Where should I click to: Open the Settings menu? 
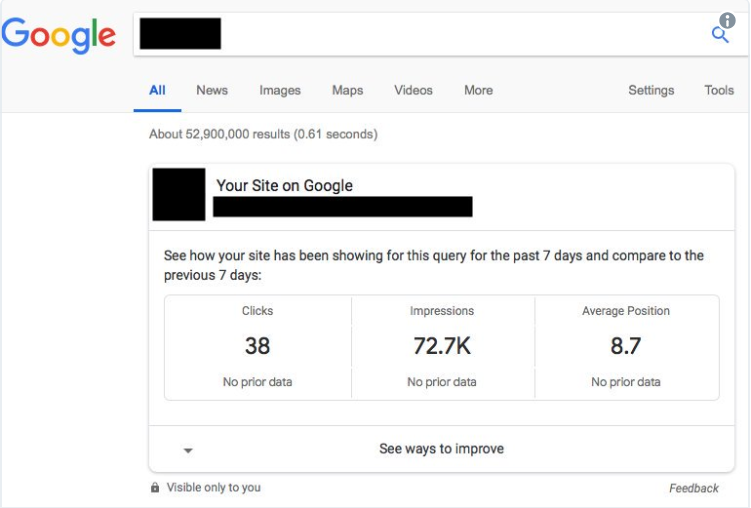651,90
